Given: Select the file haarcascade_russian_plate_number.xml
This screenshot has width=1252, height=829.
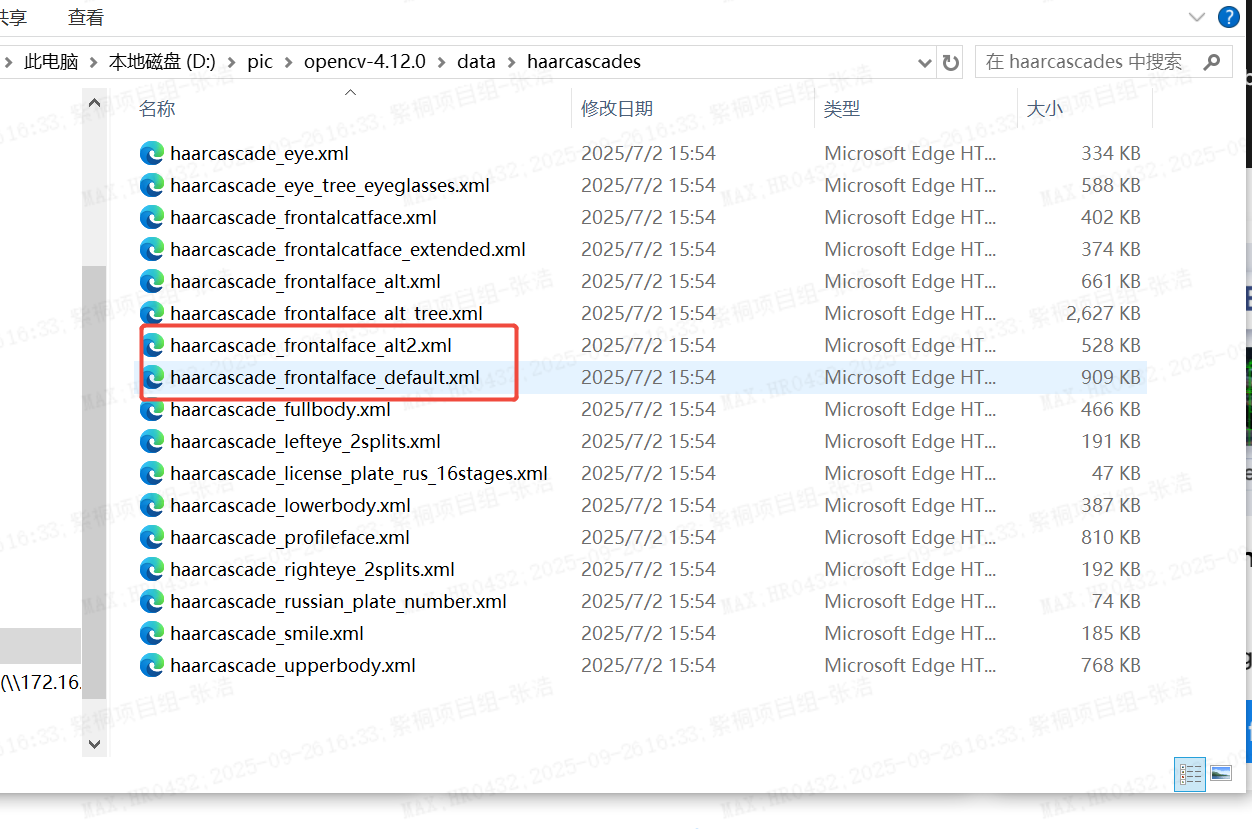Looking at the screenshot, I should pos(338,601).
